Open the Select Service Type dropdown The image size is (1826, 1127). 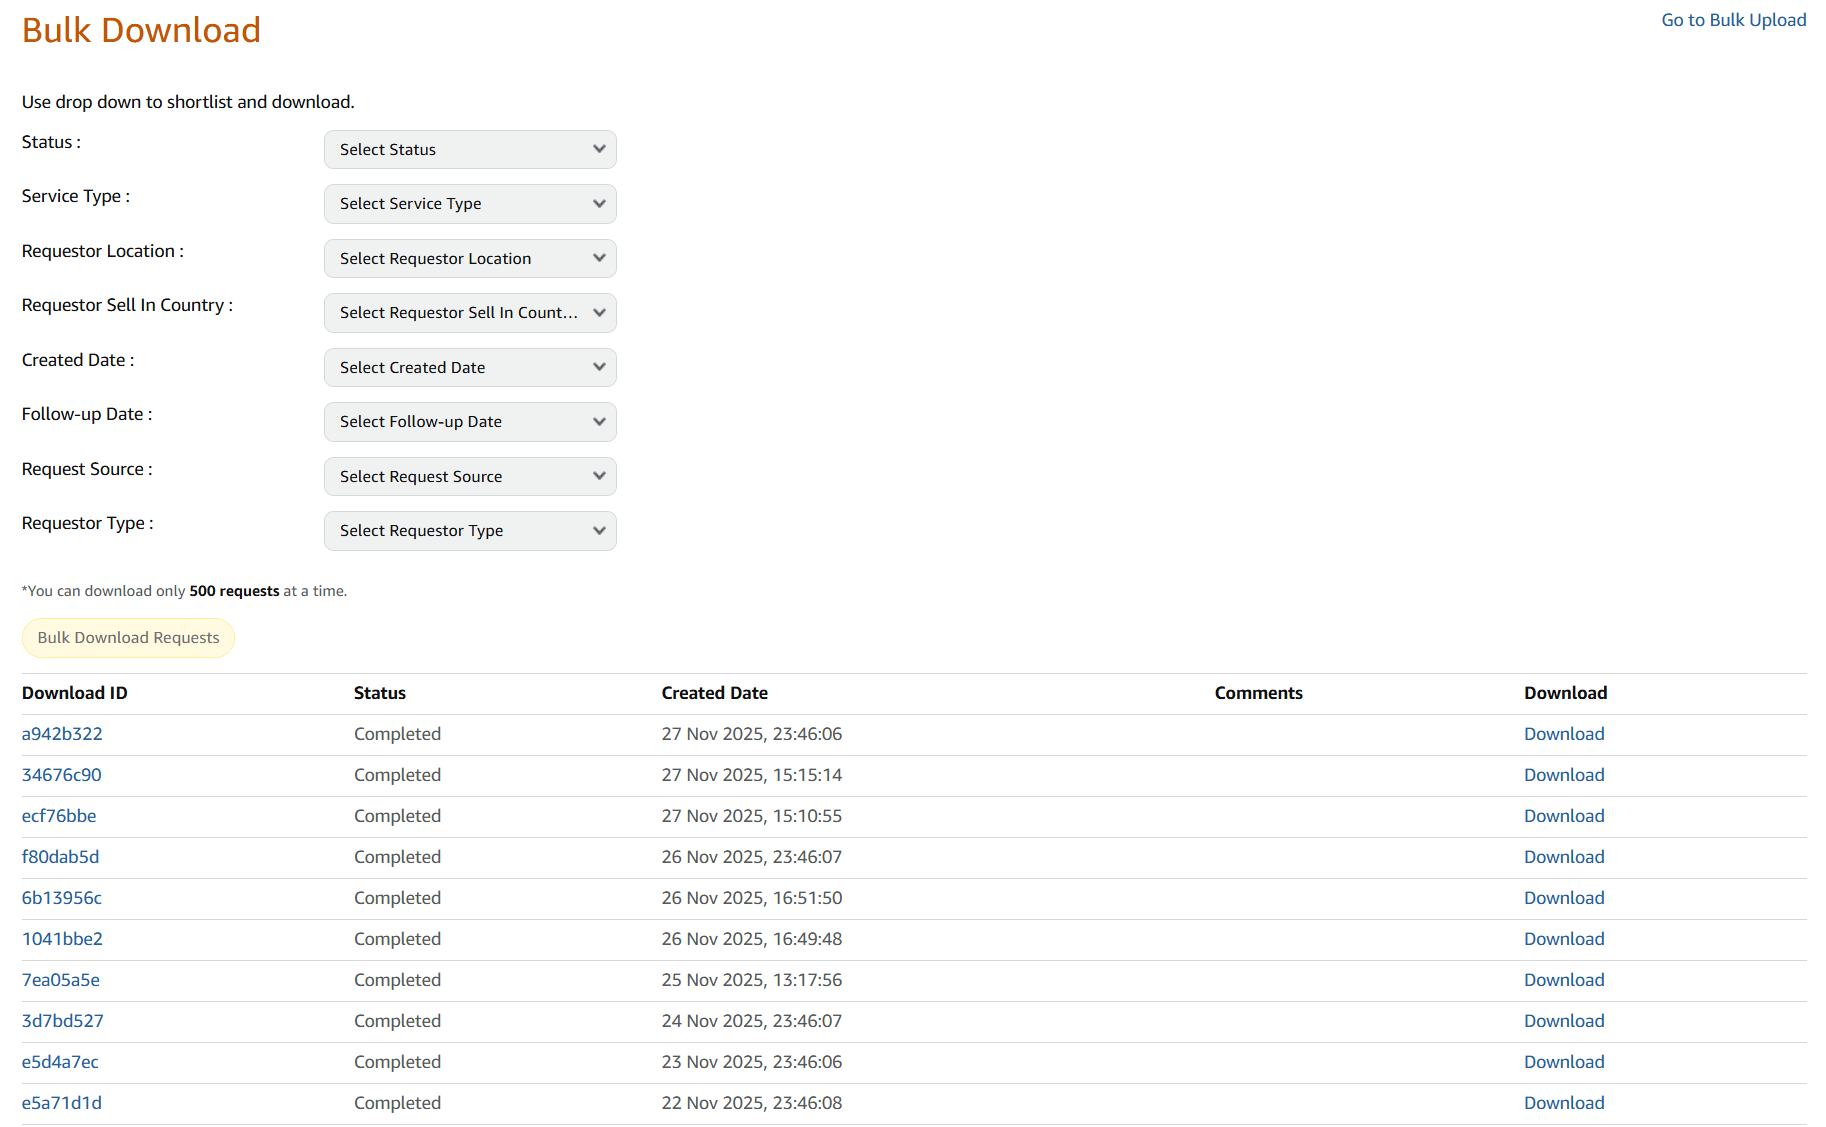469,203
